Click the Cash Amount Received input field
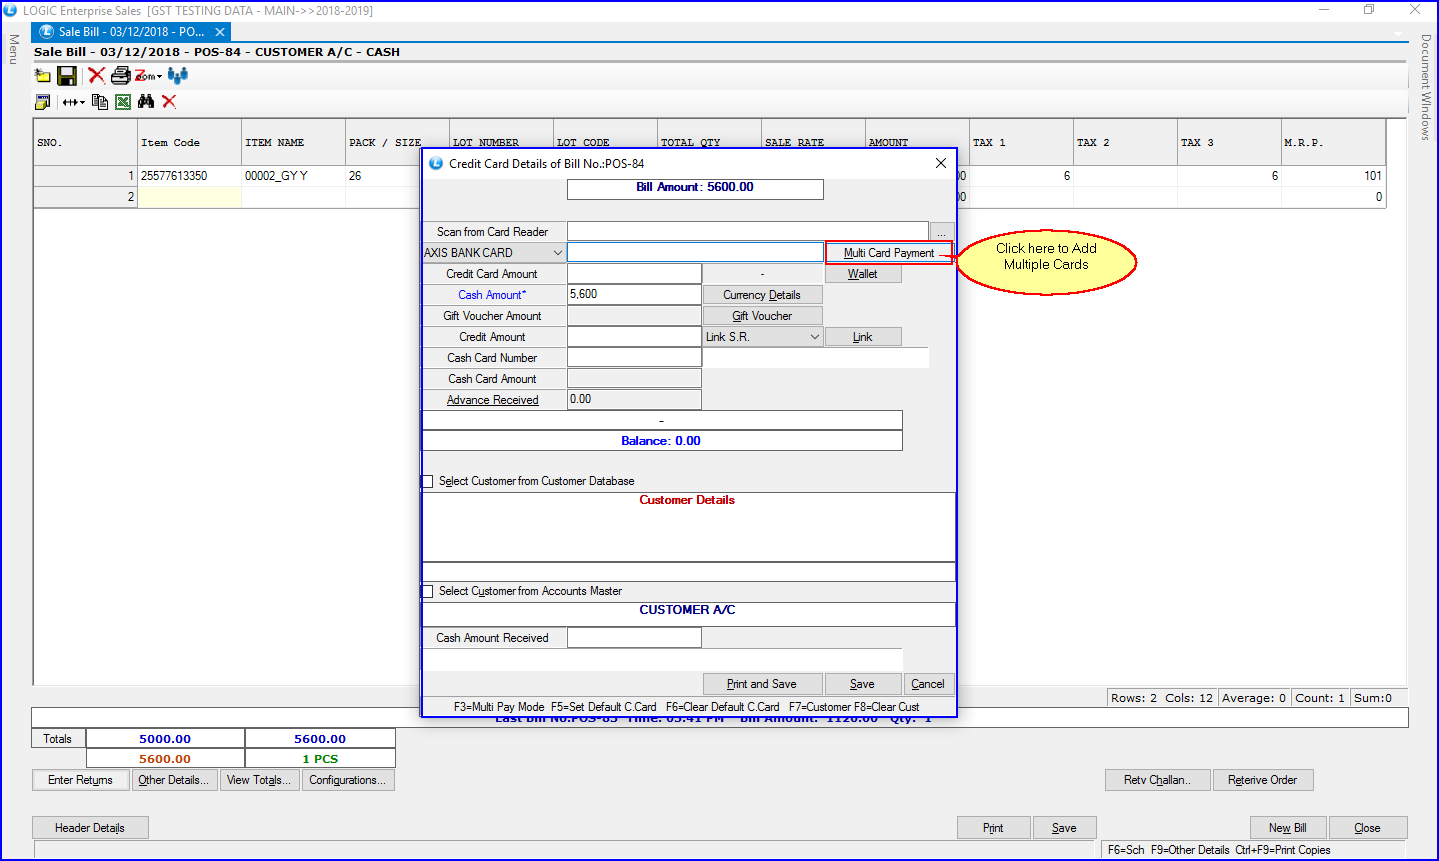Screen dimensions: 1439x861 coord(634,638)
